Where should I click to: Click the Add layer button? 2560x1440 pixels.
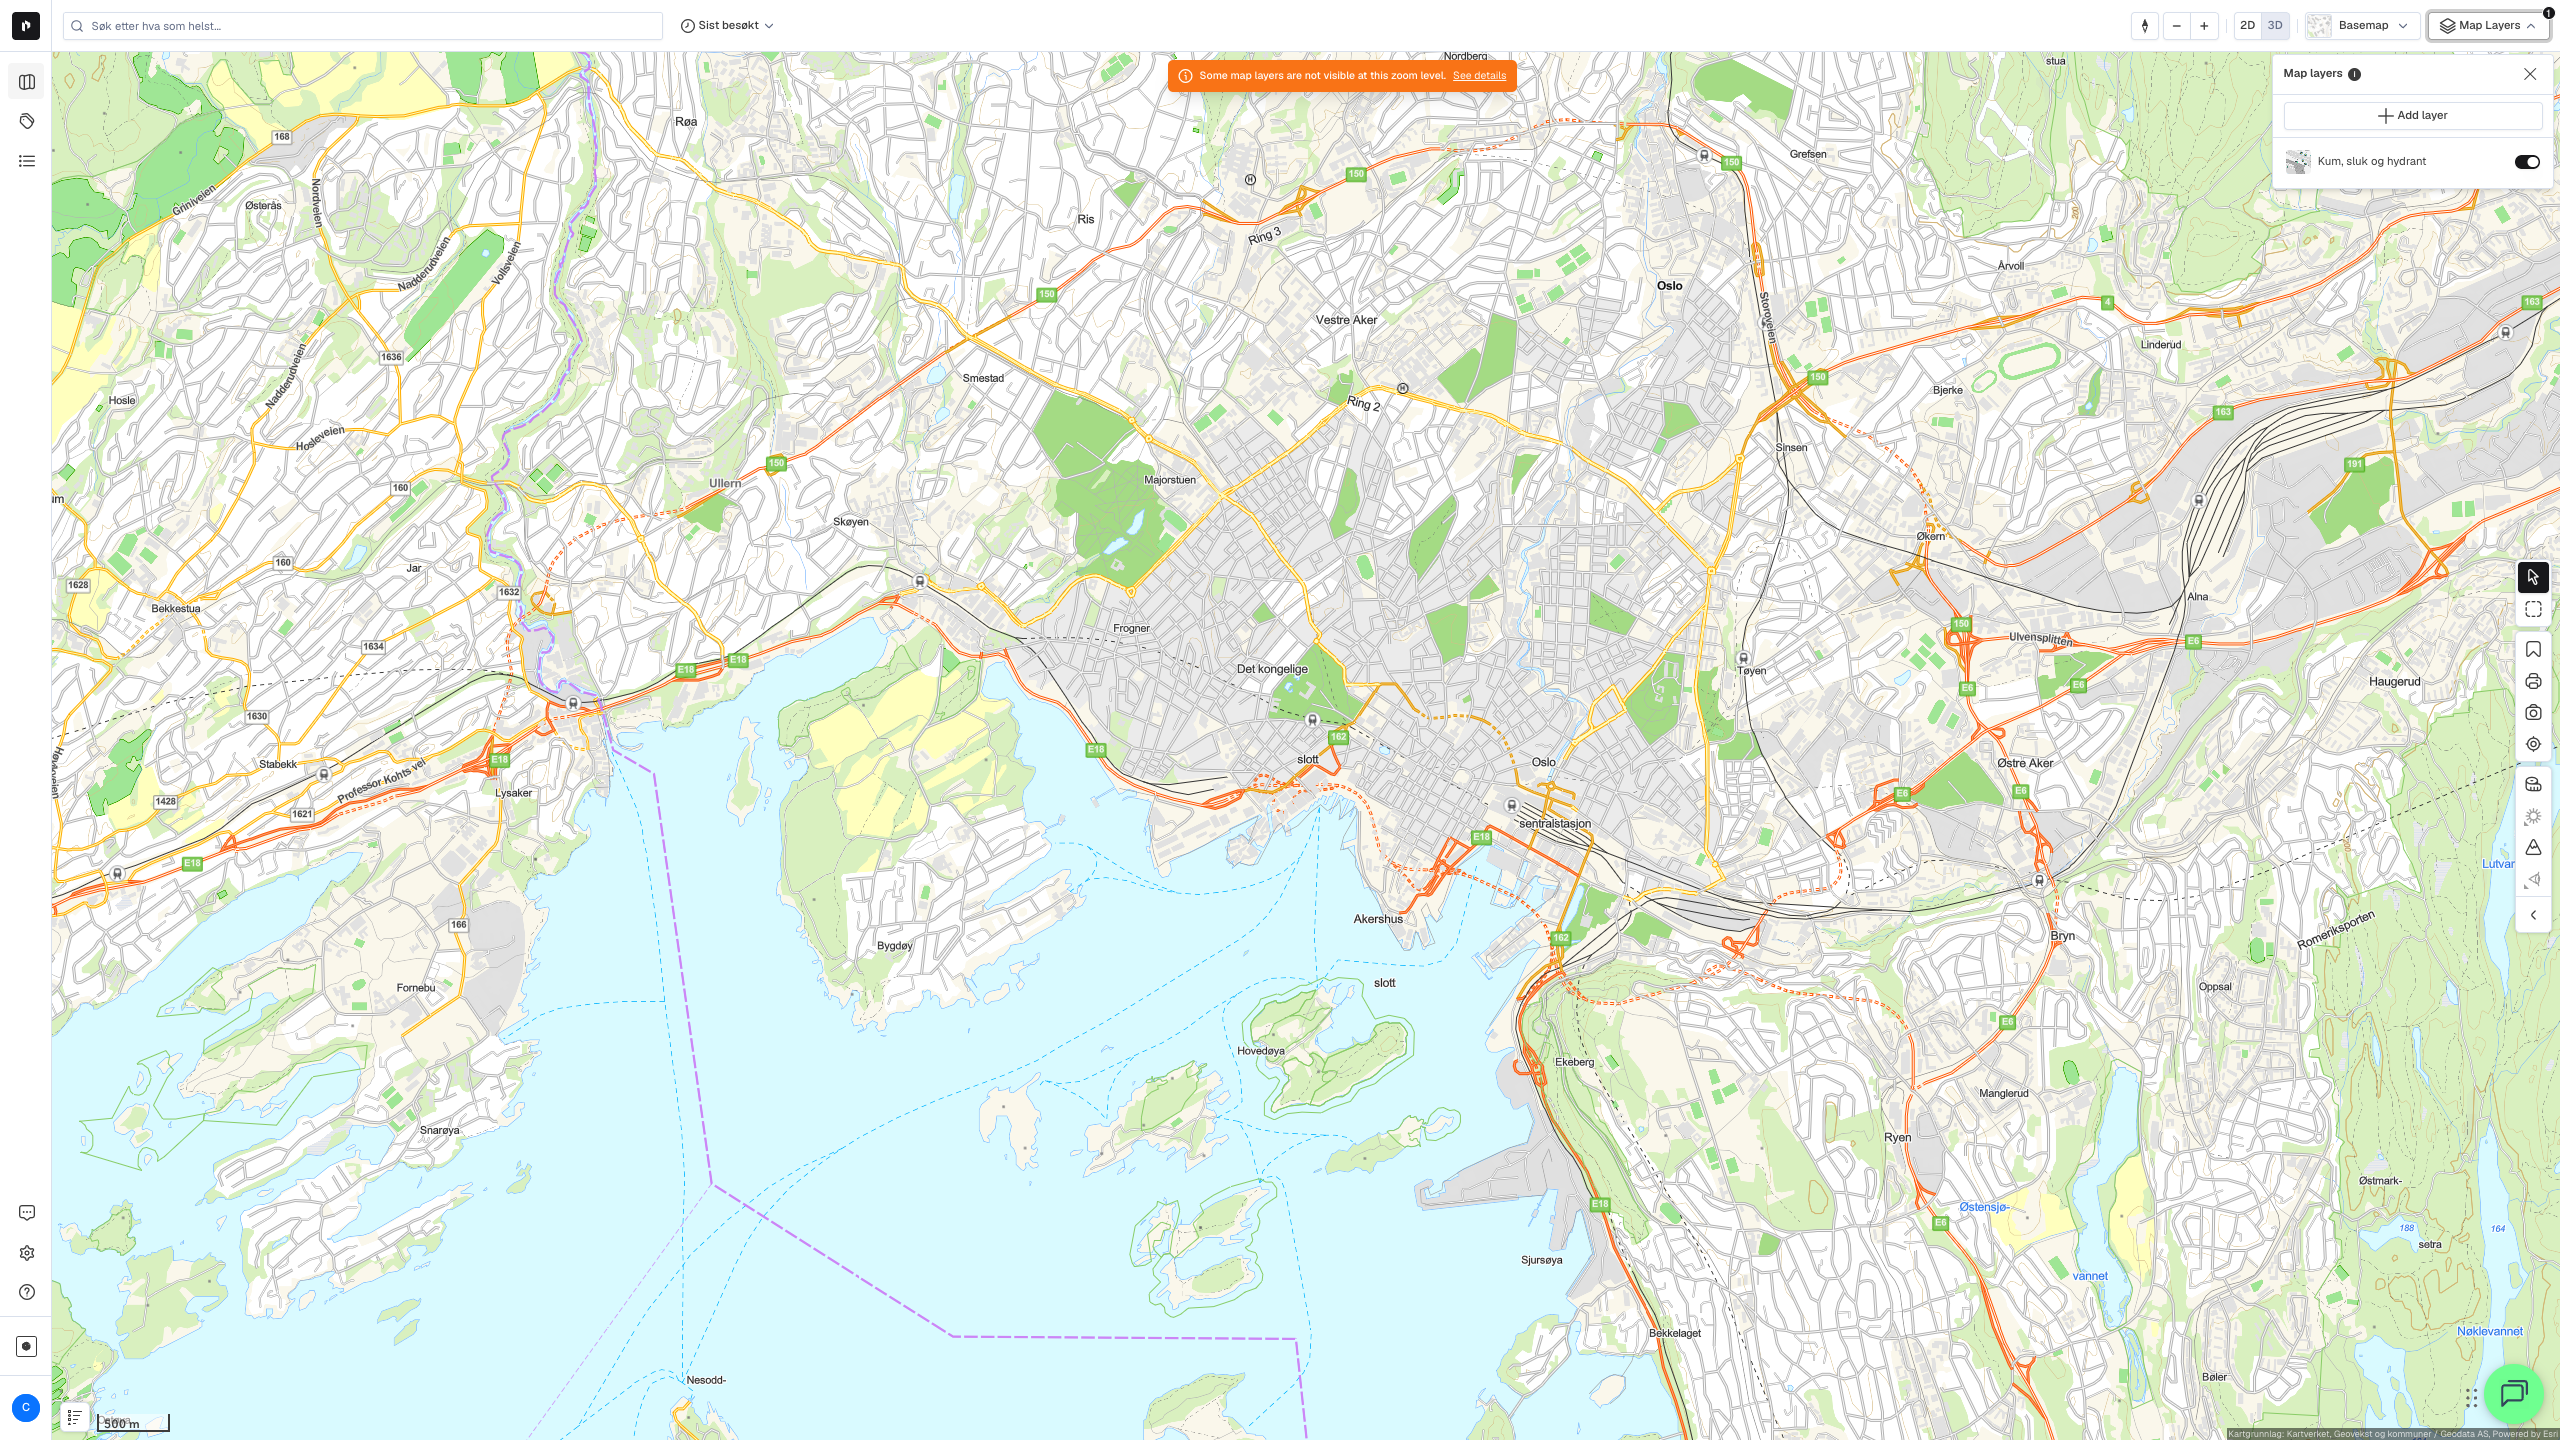(2412, 116)
